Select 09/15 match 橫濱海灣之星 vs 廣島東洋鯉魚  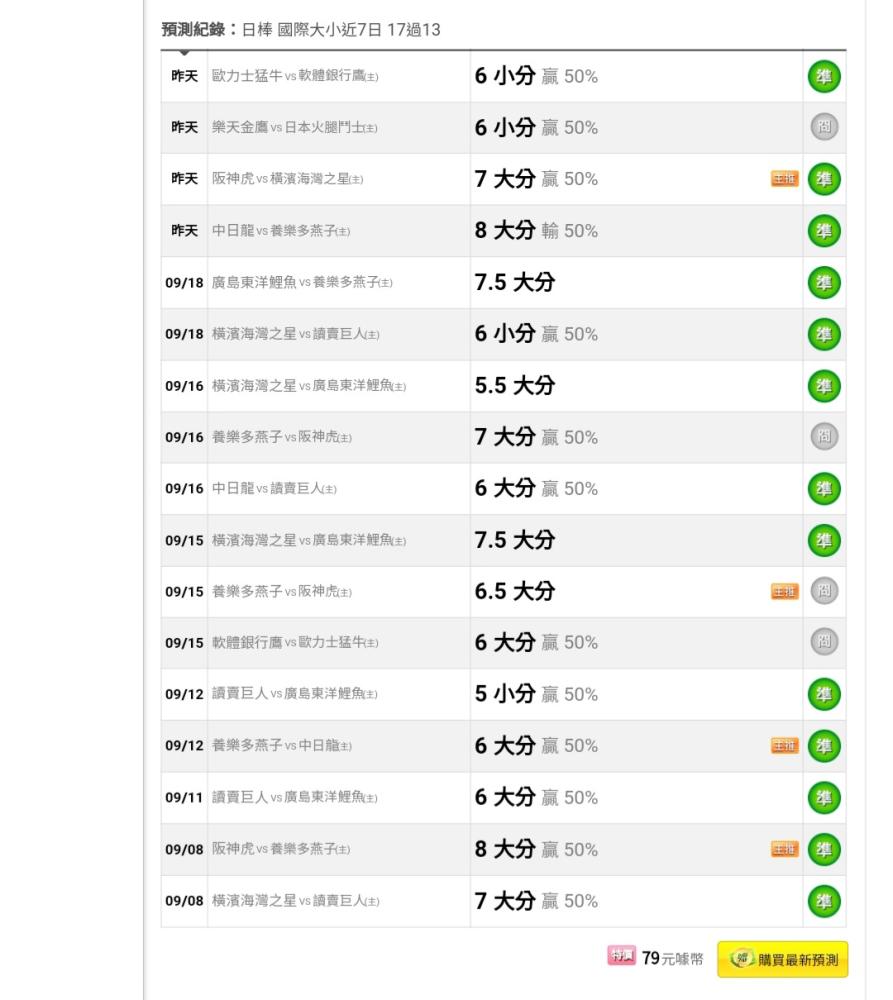(x=309, y=540)
